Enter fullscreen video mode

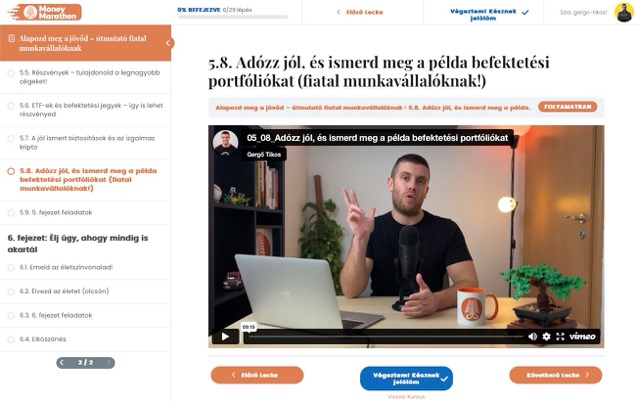tap(560, 336)
